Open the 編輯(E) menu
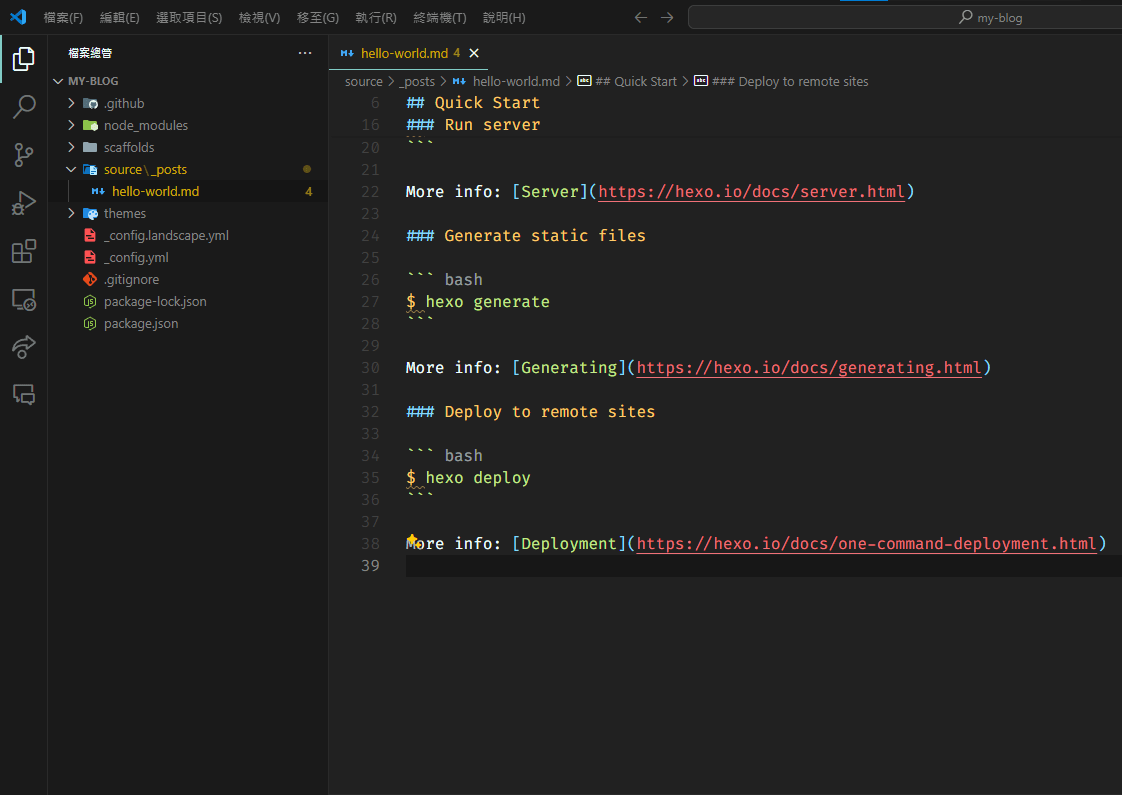The image size is (1122, 795). (x=119, y=17)
